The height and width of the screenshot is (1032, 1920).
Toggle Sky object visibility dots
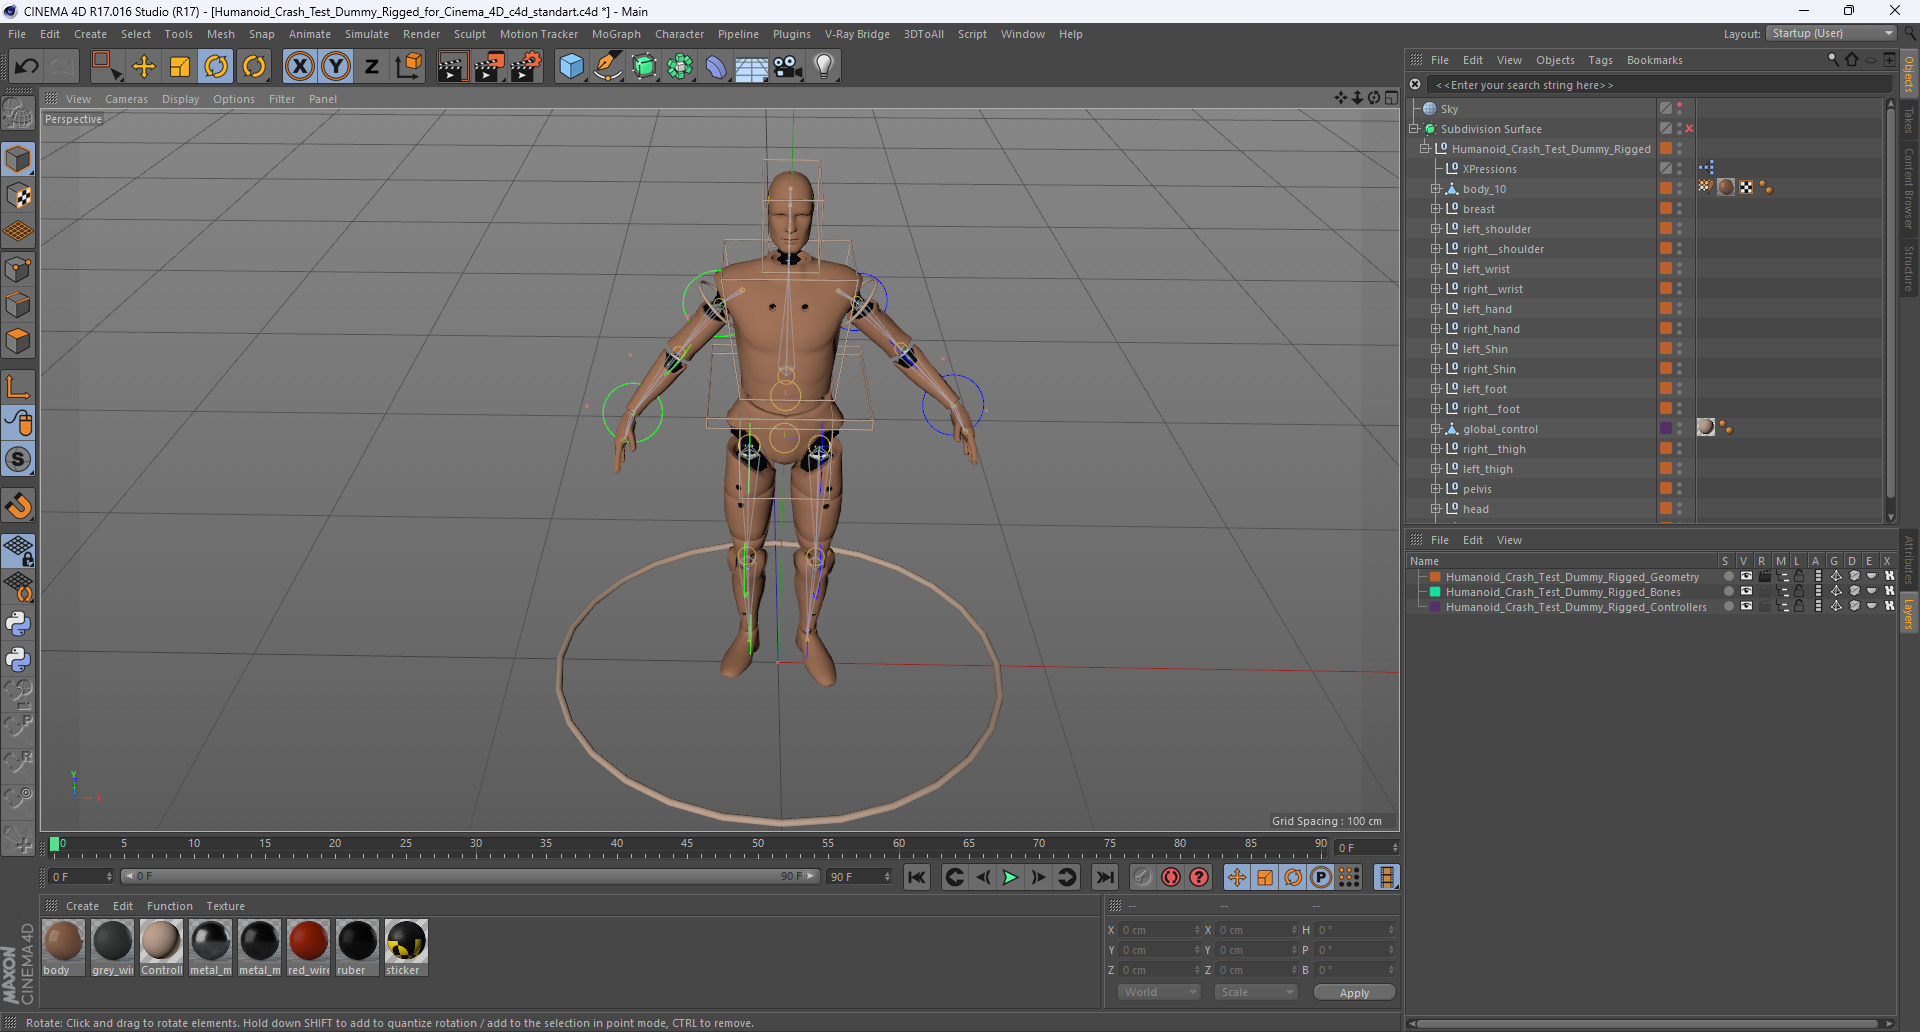pyautogui.click(x=1680, y=108)
